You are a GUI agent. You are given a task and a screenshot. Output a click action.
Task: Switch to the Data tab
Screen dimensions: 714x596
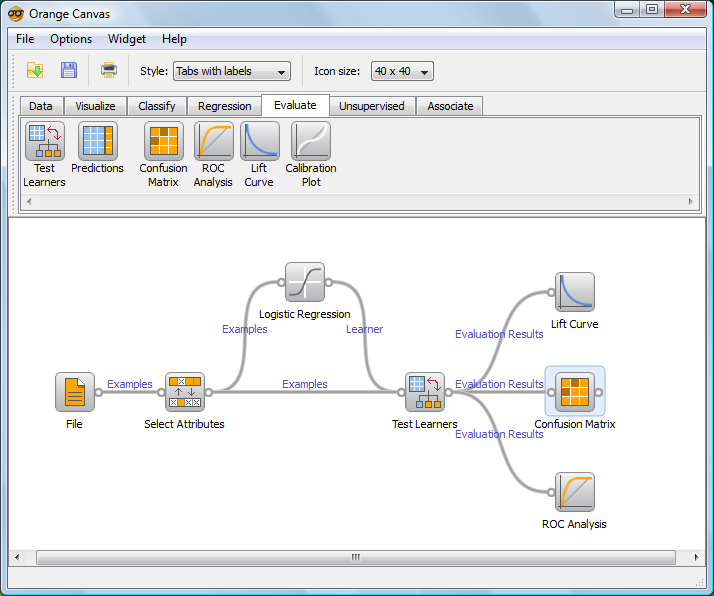(x=41, y=106)
